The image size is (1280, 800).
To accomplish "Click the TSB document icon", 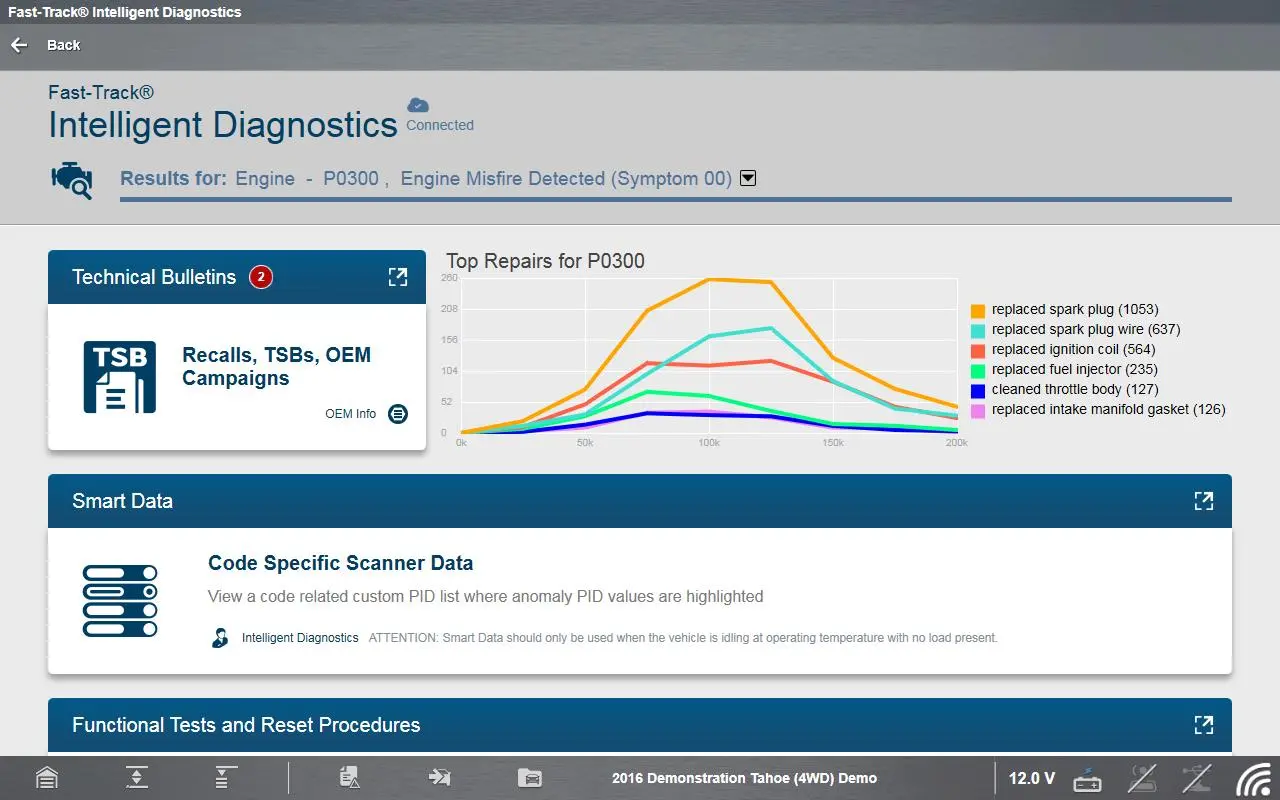I will tap(119, 378).
